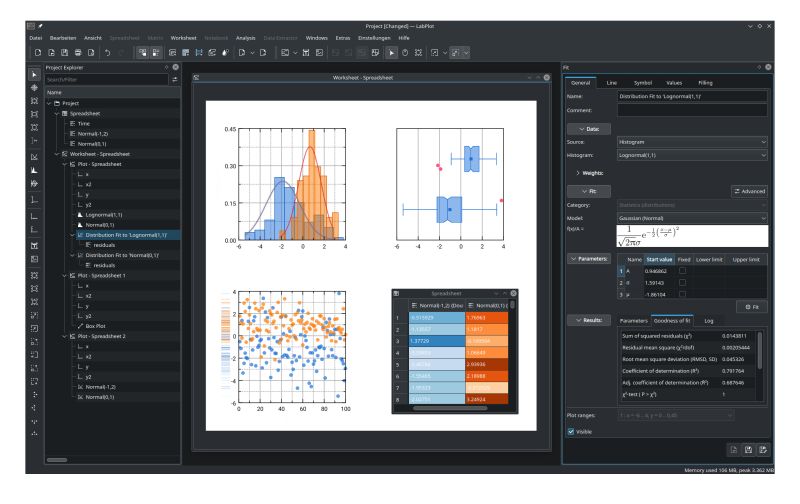Switch to the Symbol tab

point(642,81)
